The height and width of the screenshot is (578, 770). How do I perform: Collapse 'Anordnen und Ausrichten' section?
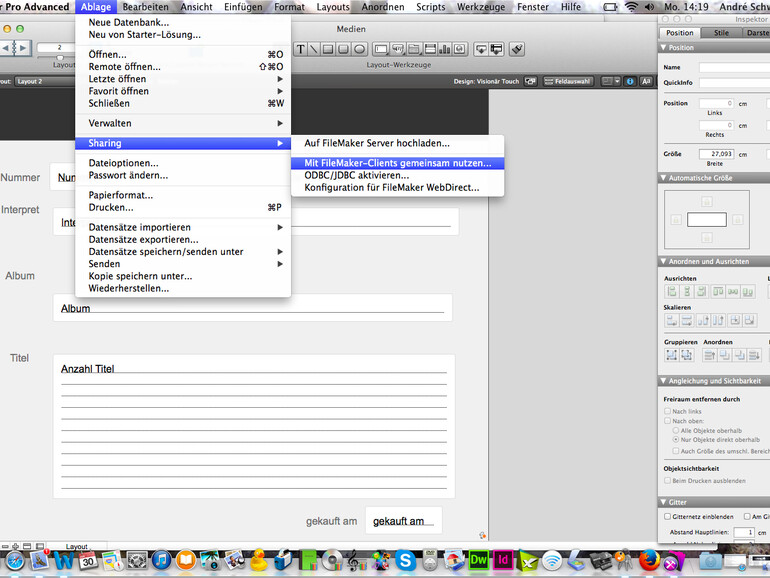pyautogui.click(x=714, y=261)
